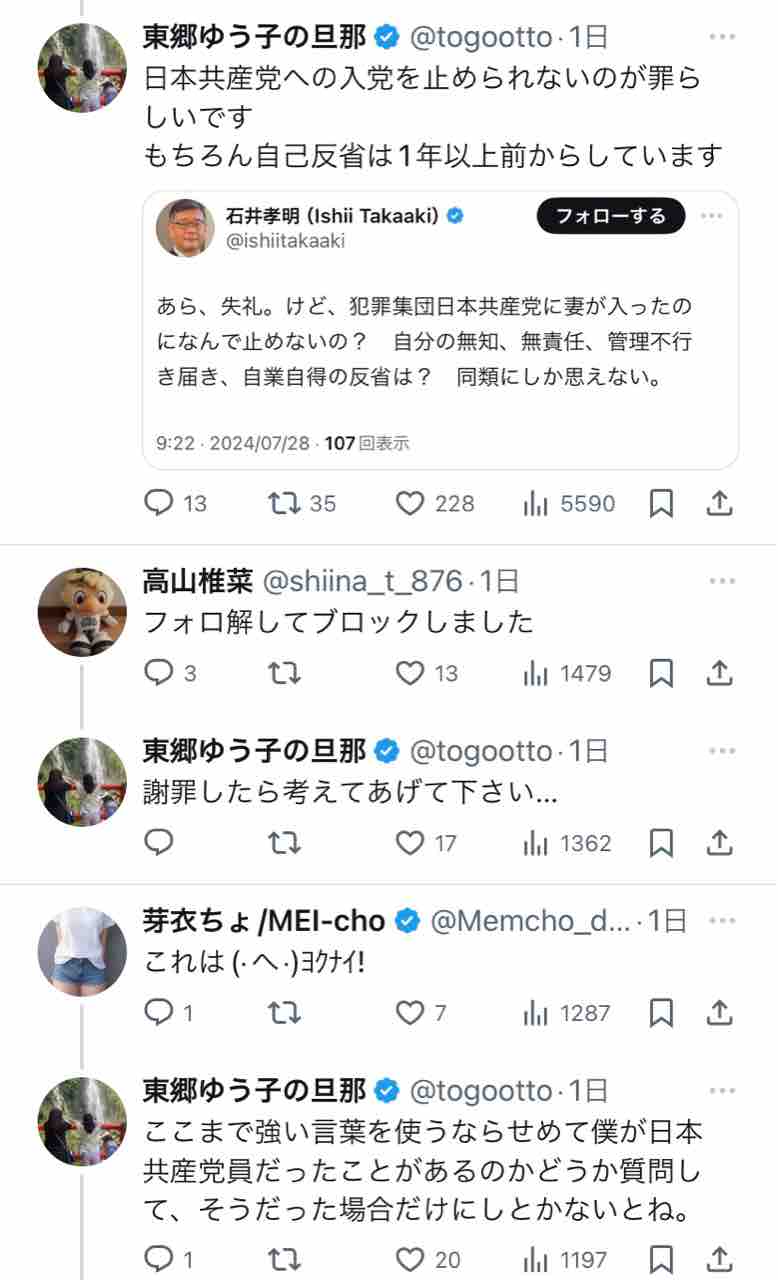
Task: Open more options on quoted Ishii Takaaki tweet
Action: click(711, 216)
